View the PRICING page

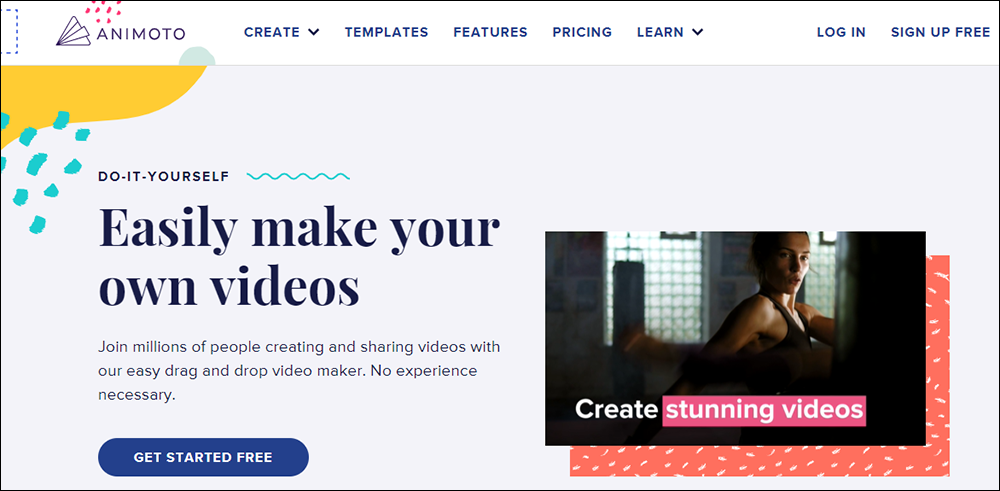[582, 32]
